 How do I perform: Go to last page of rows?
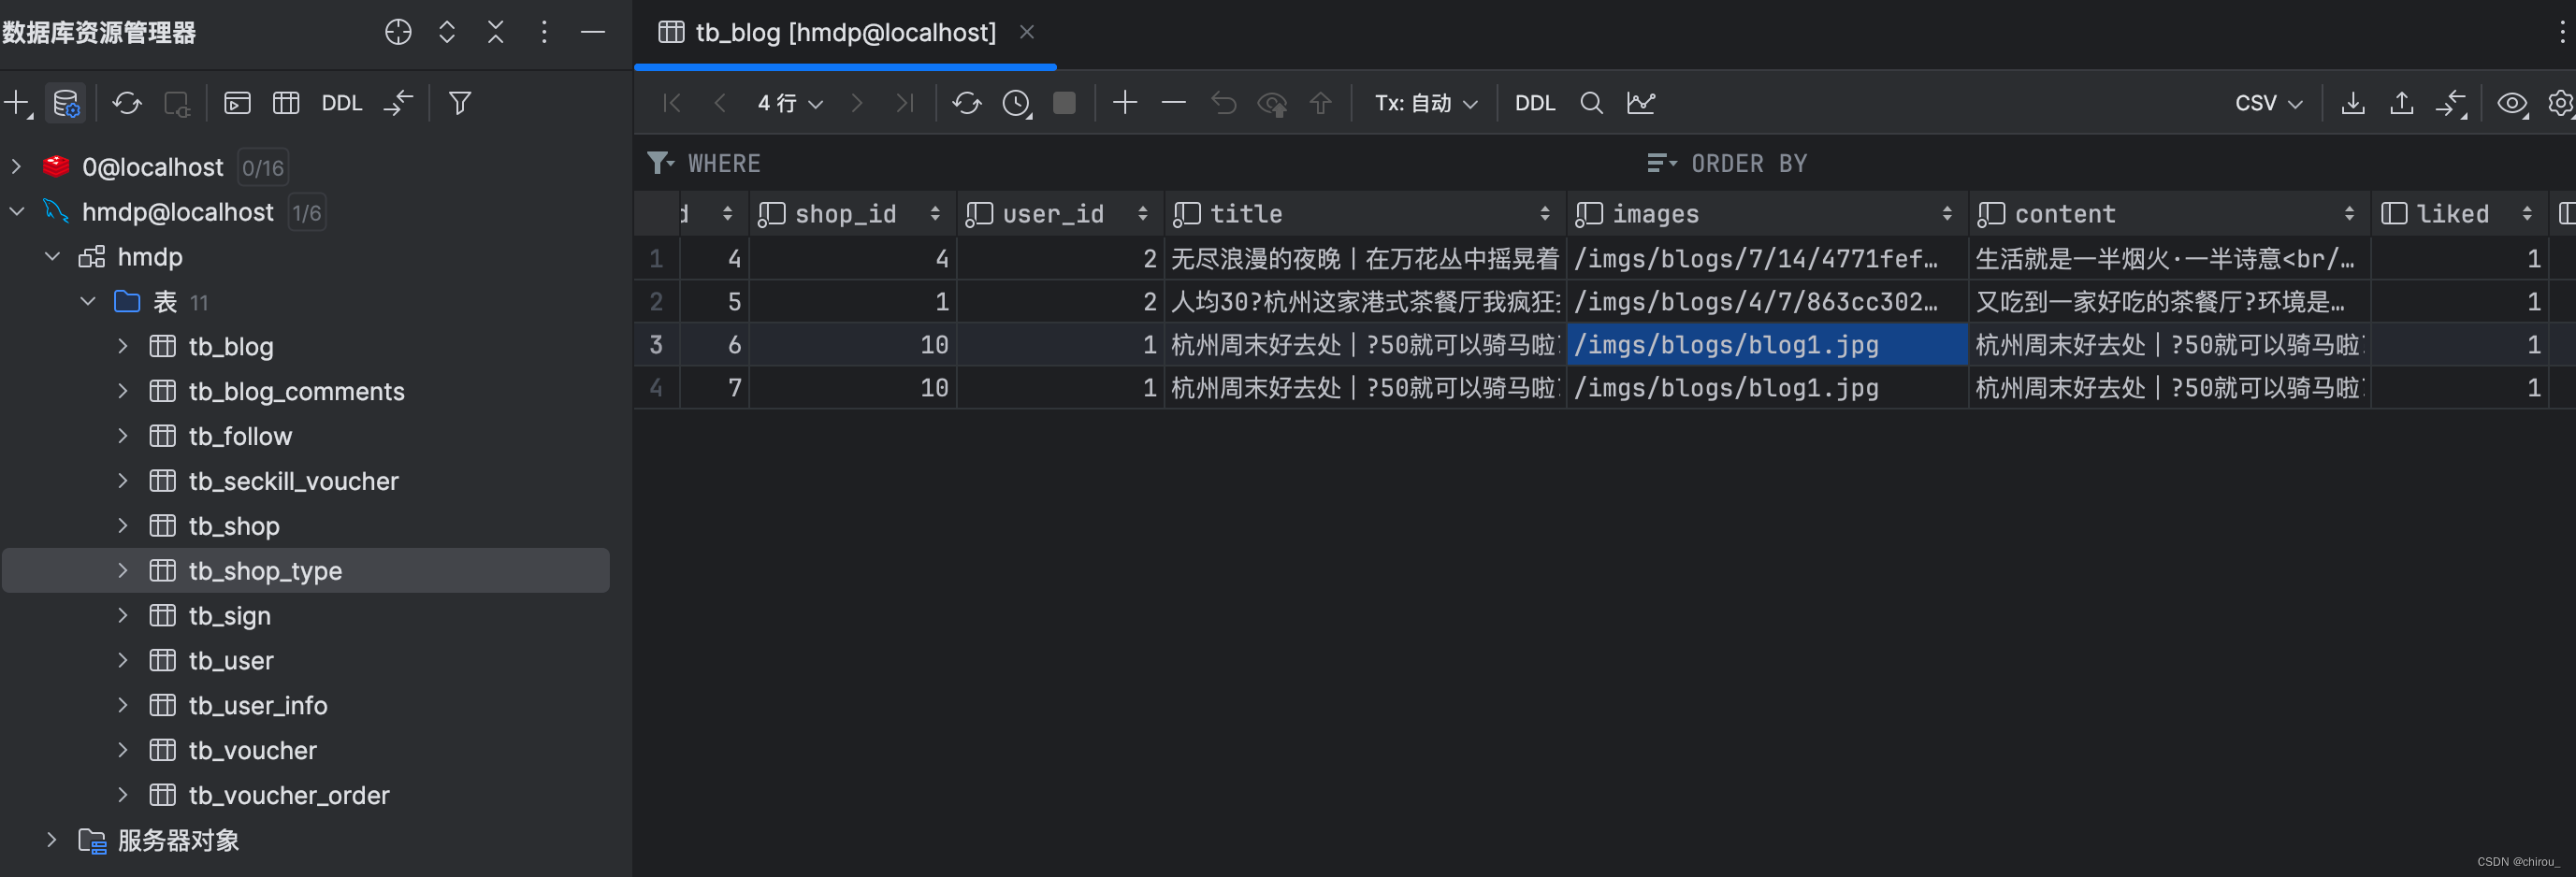point(905,103)
